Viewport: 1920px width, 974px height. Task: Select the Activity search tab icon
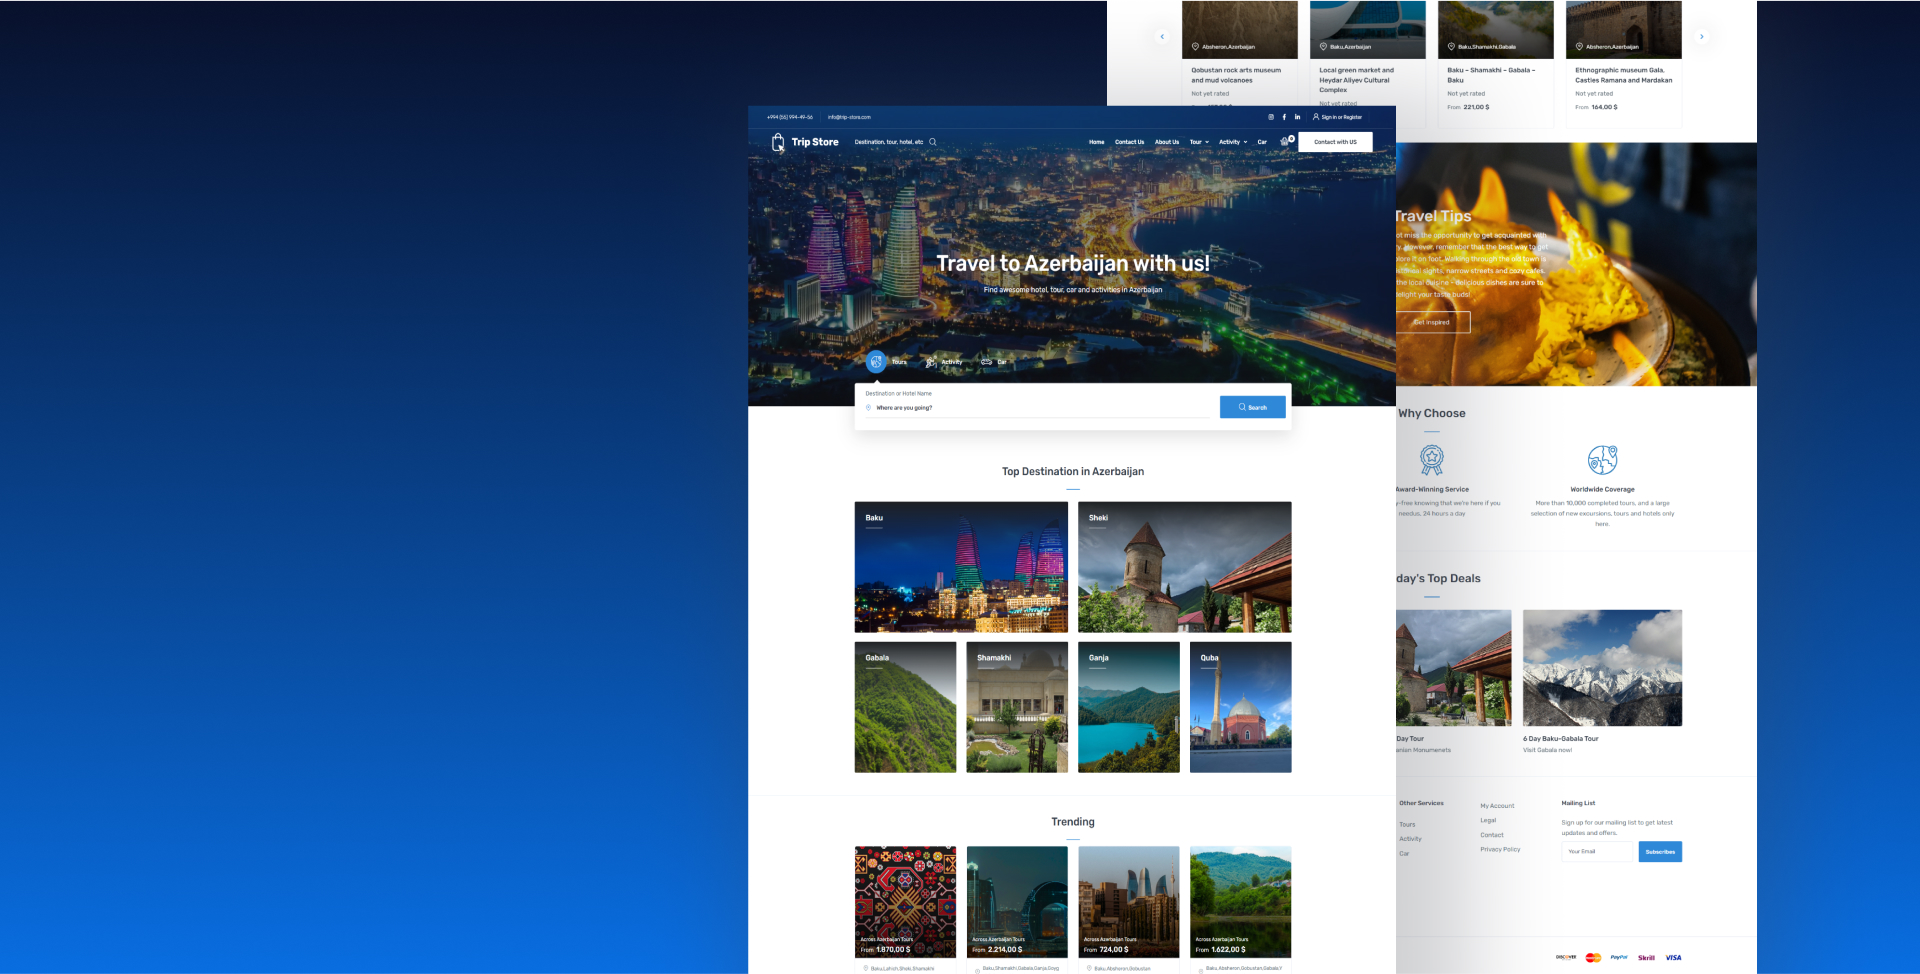pos(931,362)
